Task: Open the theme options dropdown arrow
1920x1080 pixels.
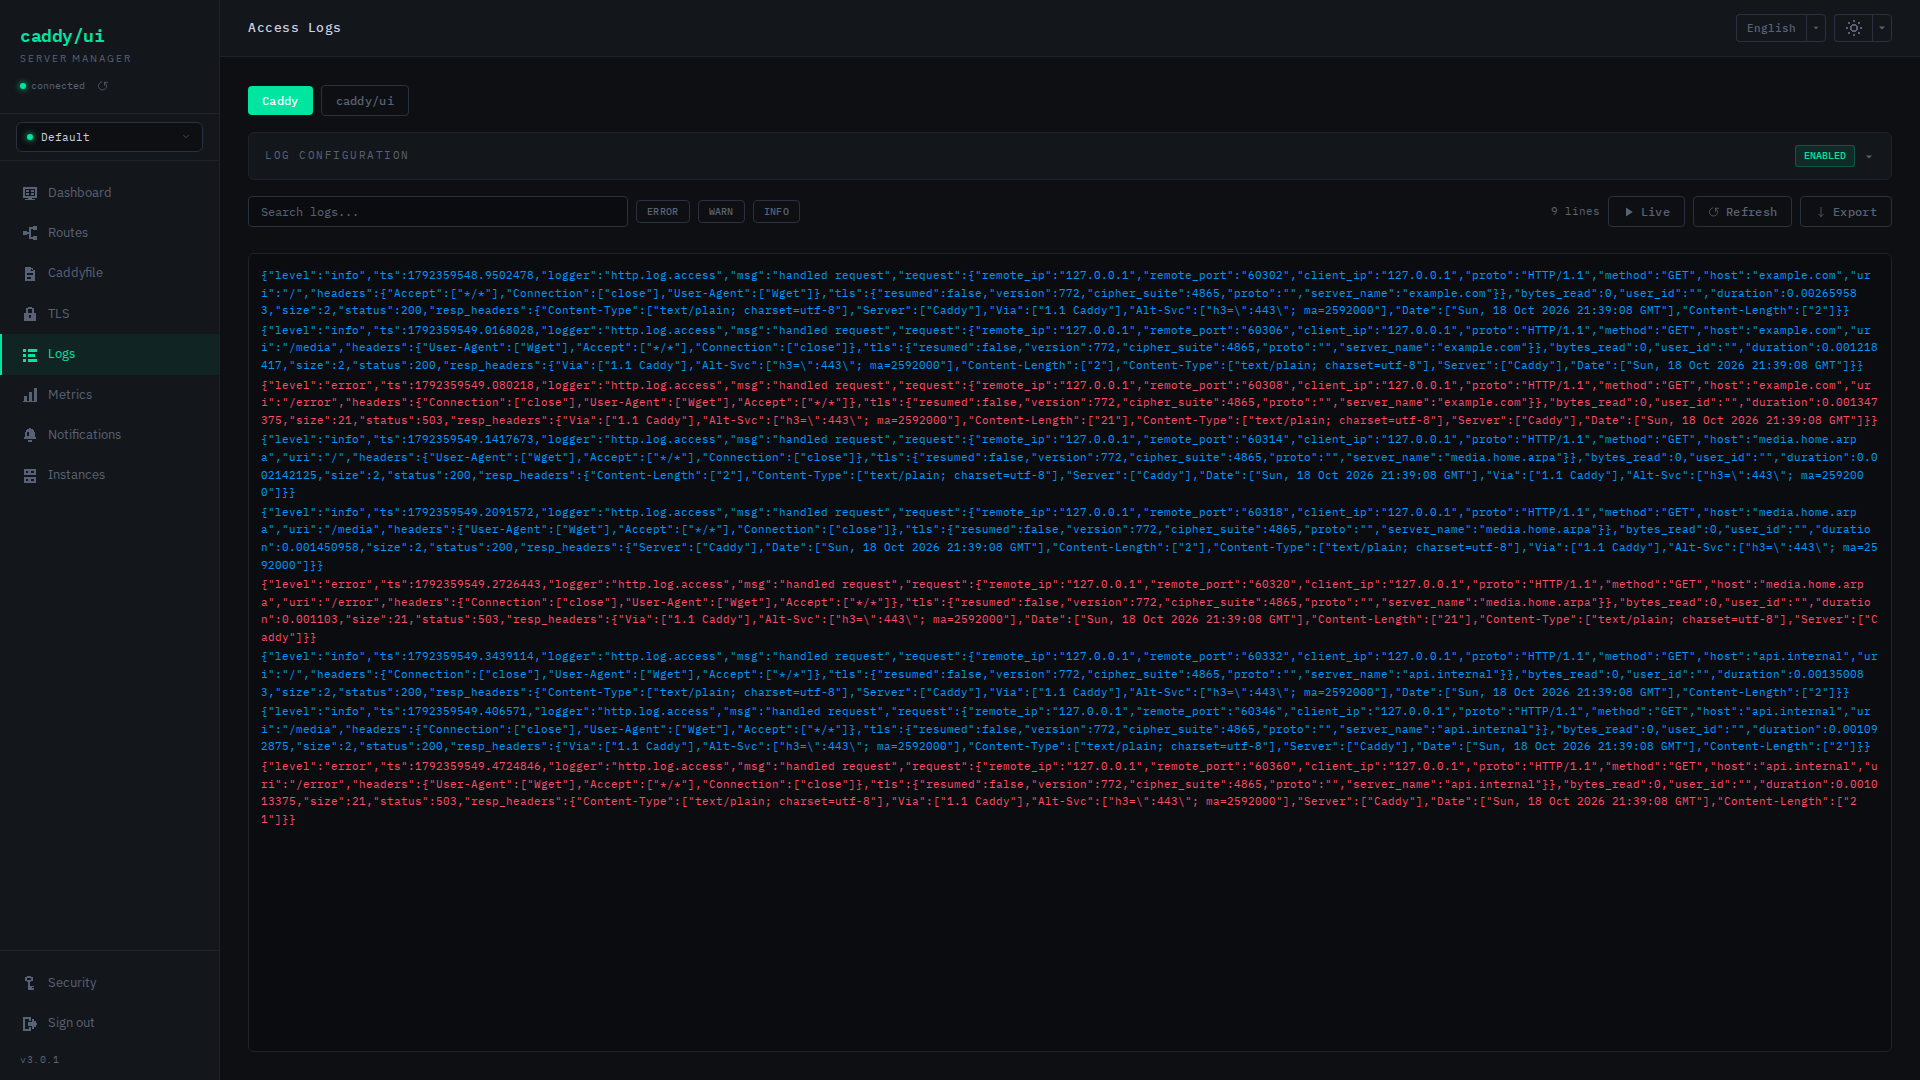Action: (x=1882, y=28)
